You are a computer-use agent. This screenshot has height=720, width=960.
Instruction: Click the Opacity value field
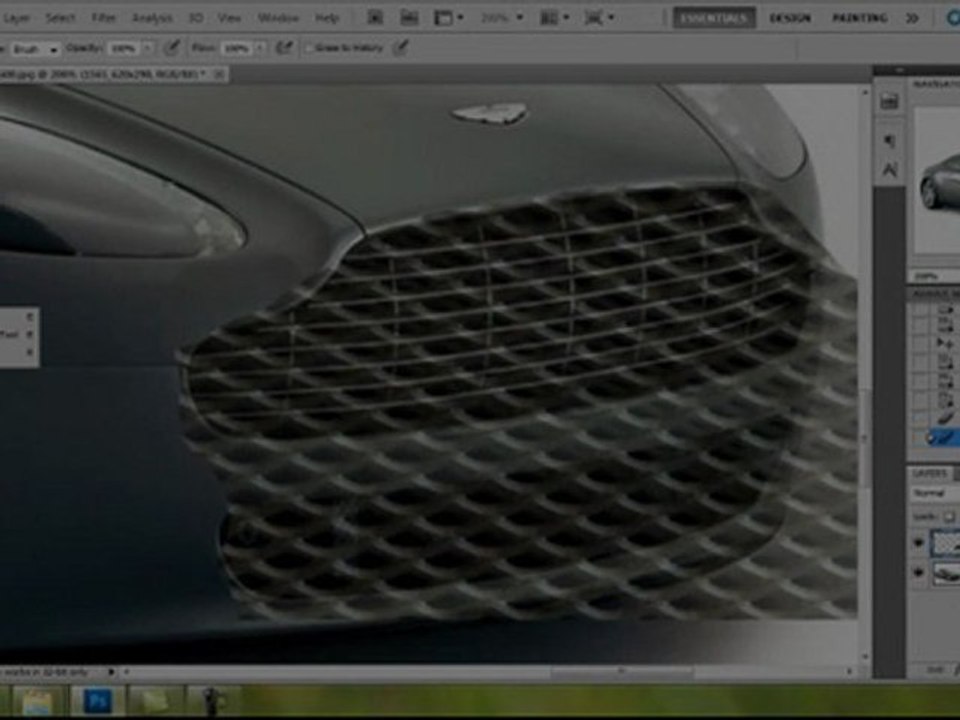pyautogui.click(x=124, y=48)
